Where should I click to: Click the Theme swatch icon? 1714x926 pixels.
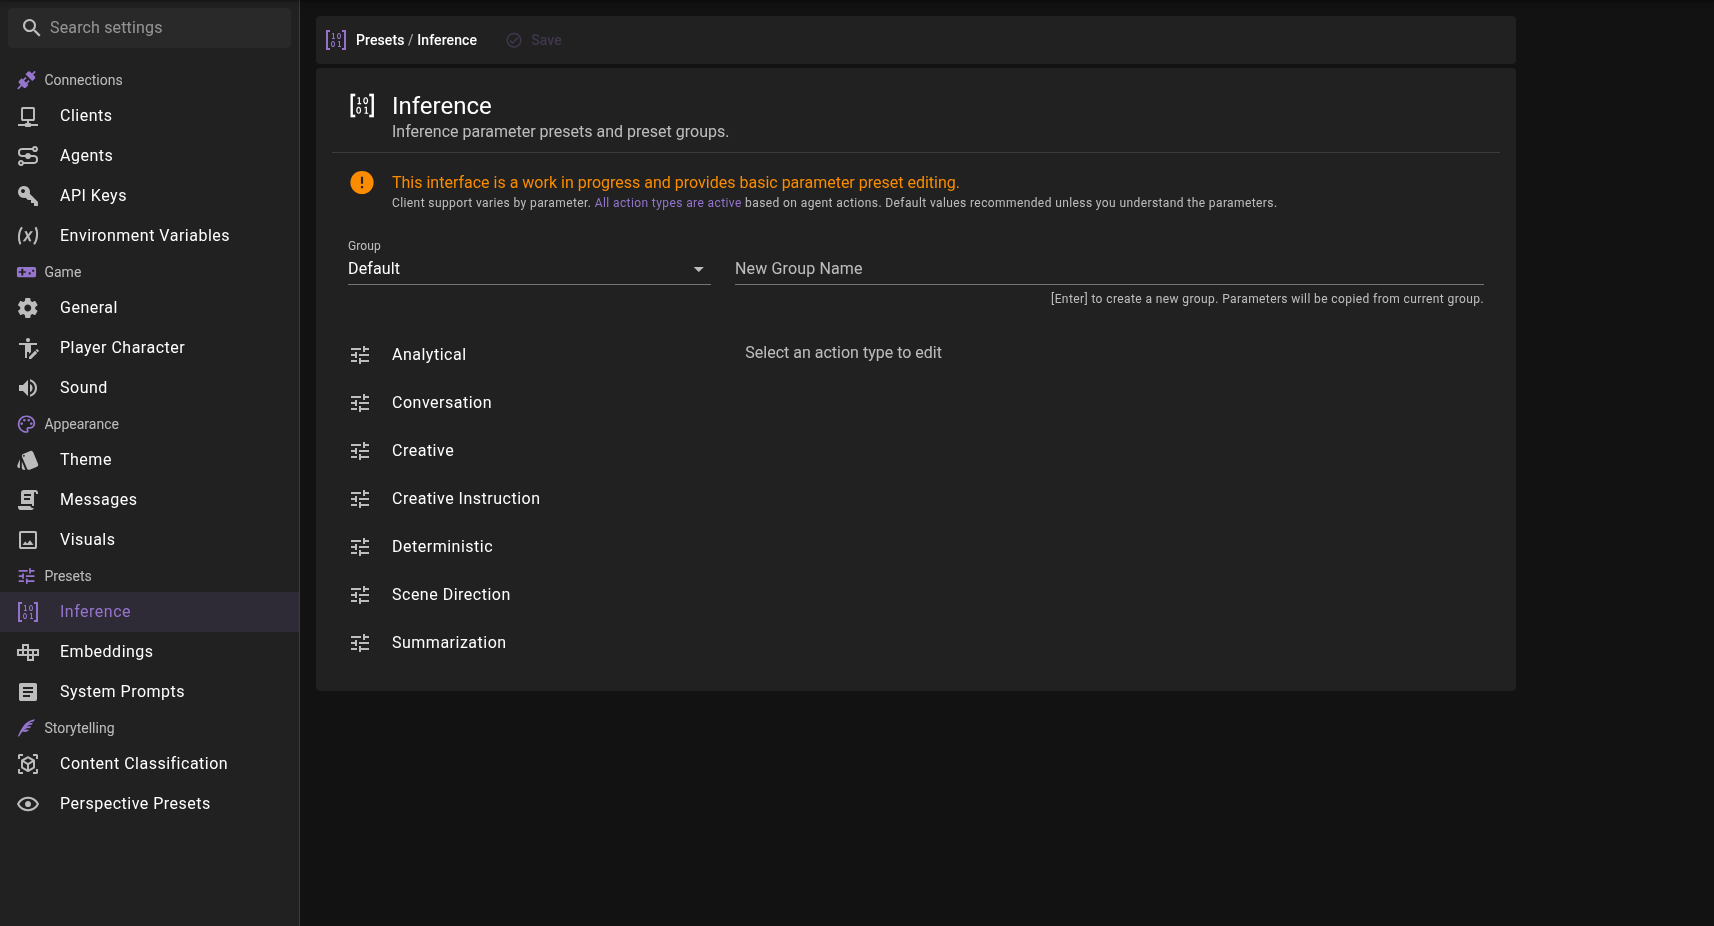[28, 460]
